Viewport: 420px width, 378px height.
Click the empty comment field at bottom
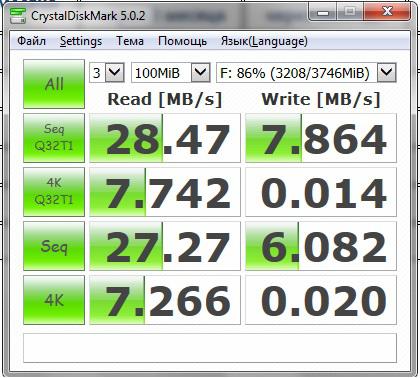[210, 348]
